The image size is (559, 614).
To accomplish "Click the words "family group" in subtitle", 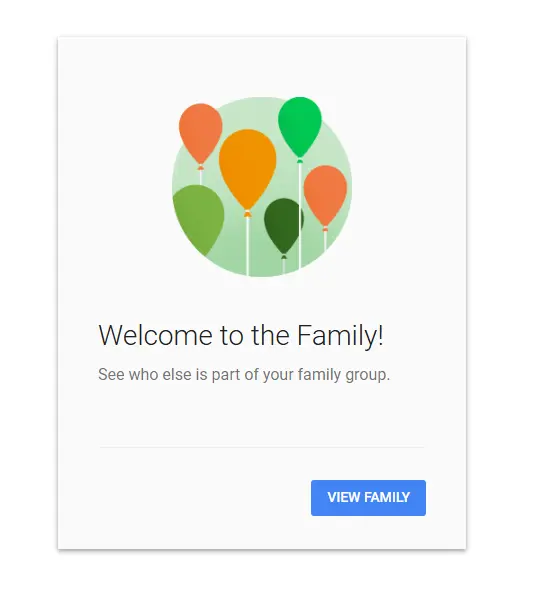I will coord(343,375).
